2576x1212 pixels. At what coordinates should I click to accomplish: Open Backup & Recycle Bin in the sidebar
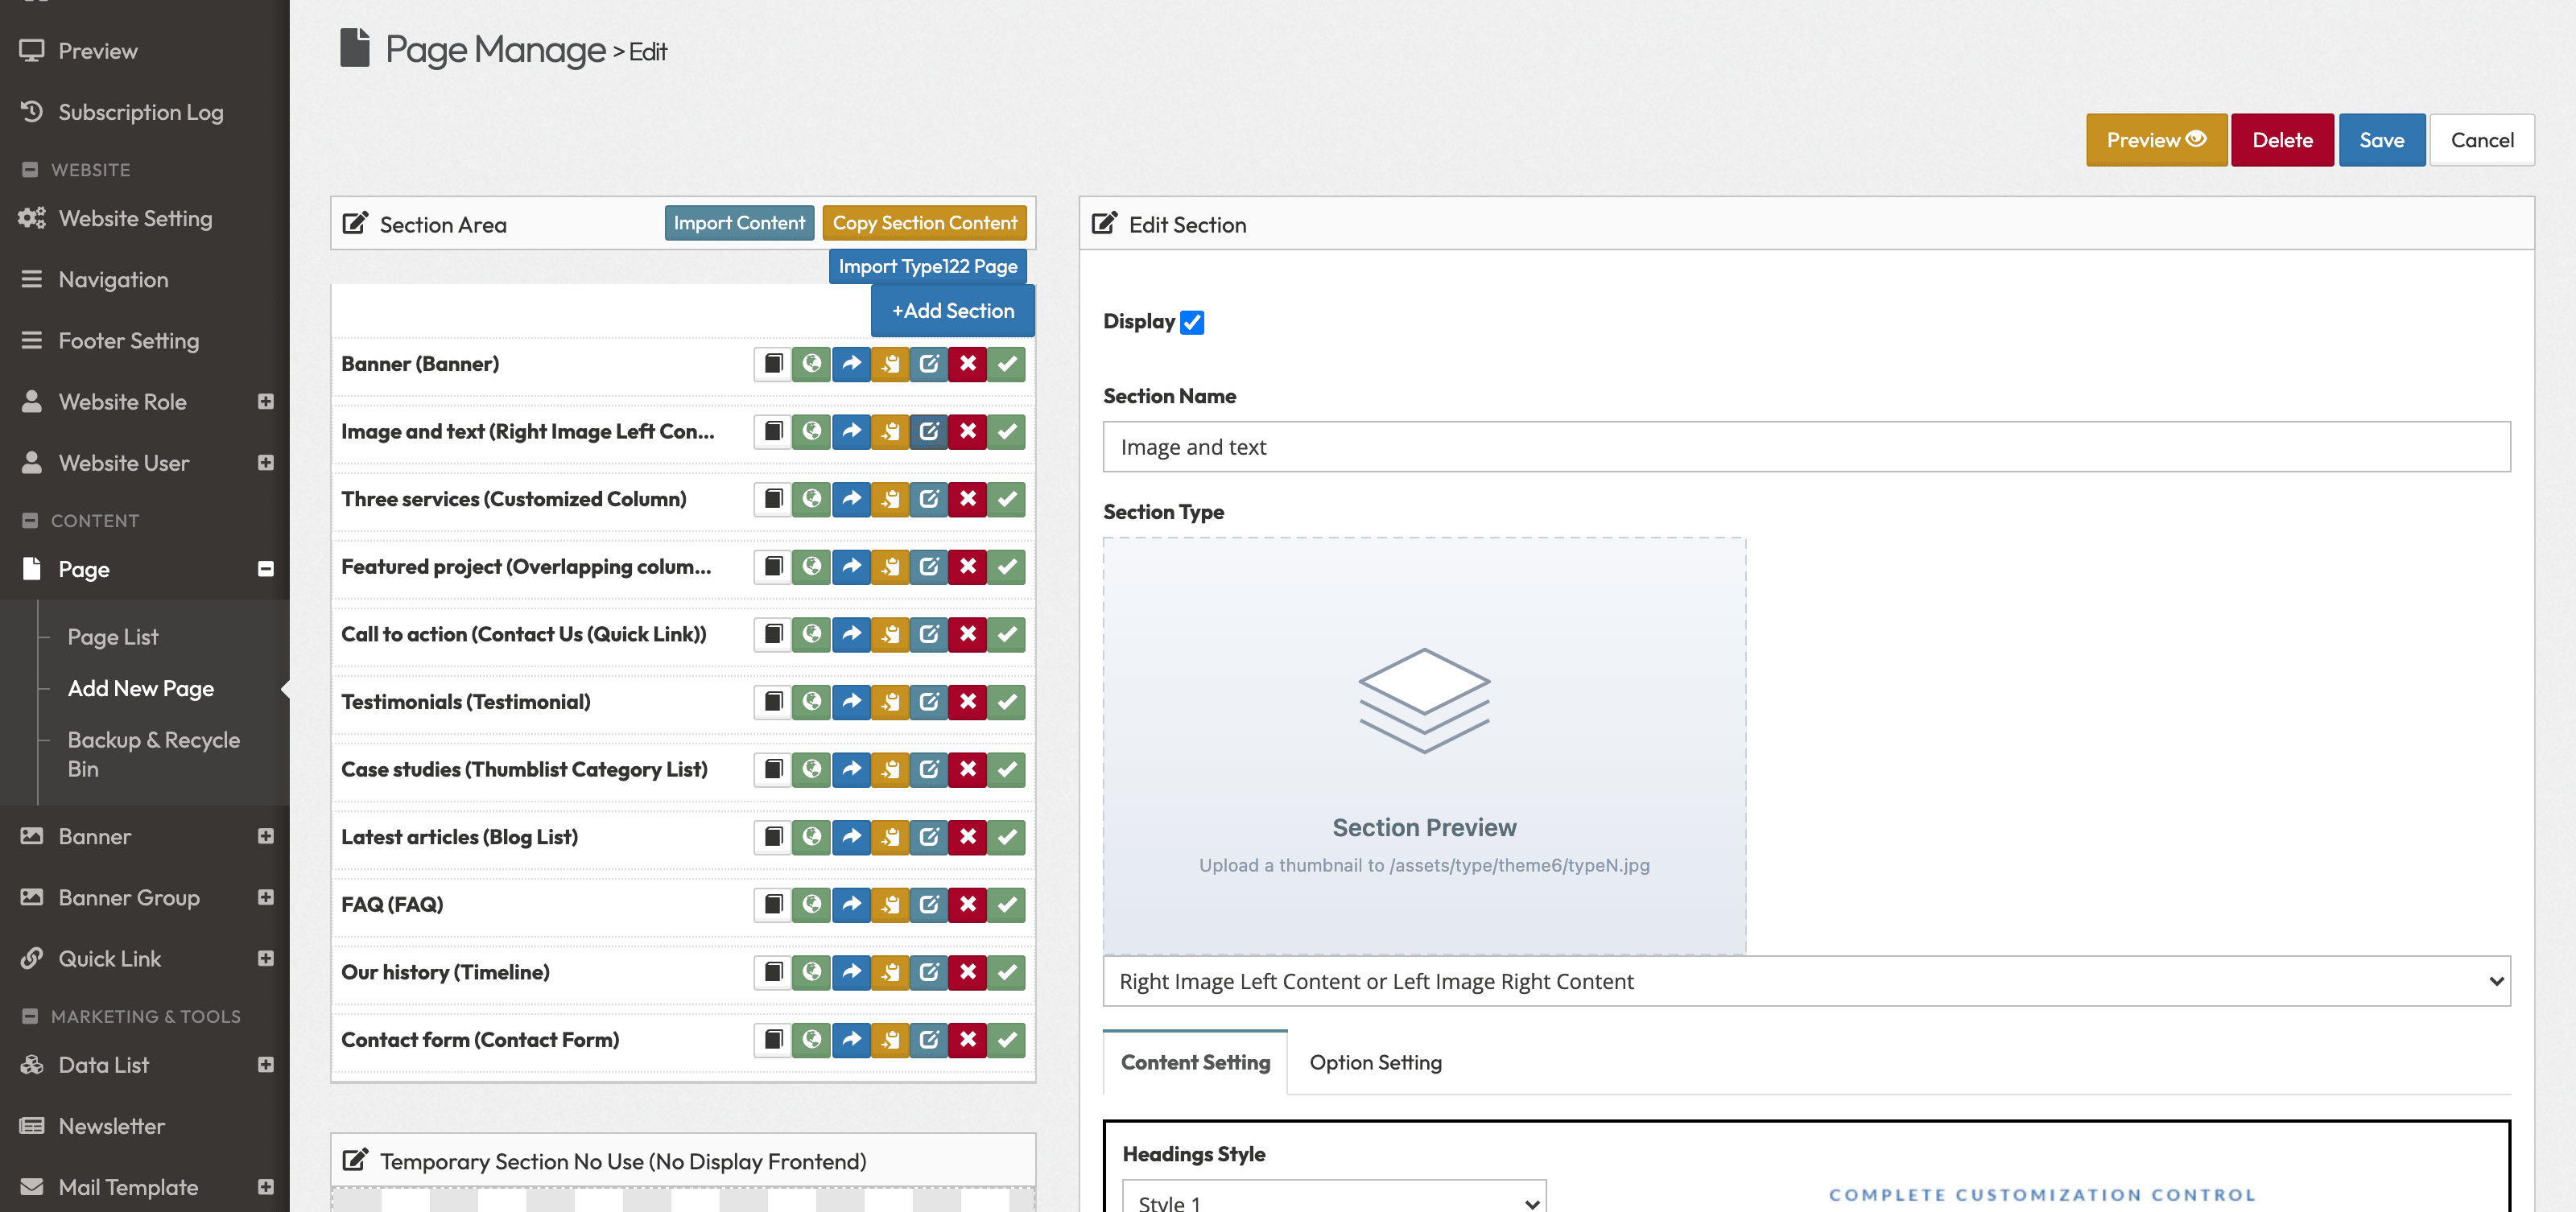tap(153, 754)
